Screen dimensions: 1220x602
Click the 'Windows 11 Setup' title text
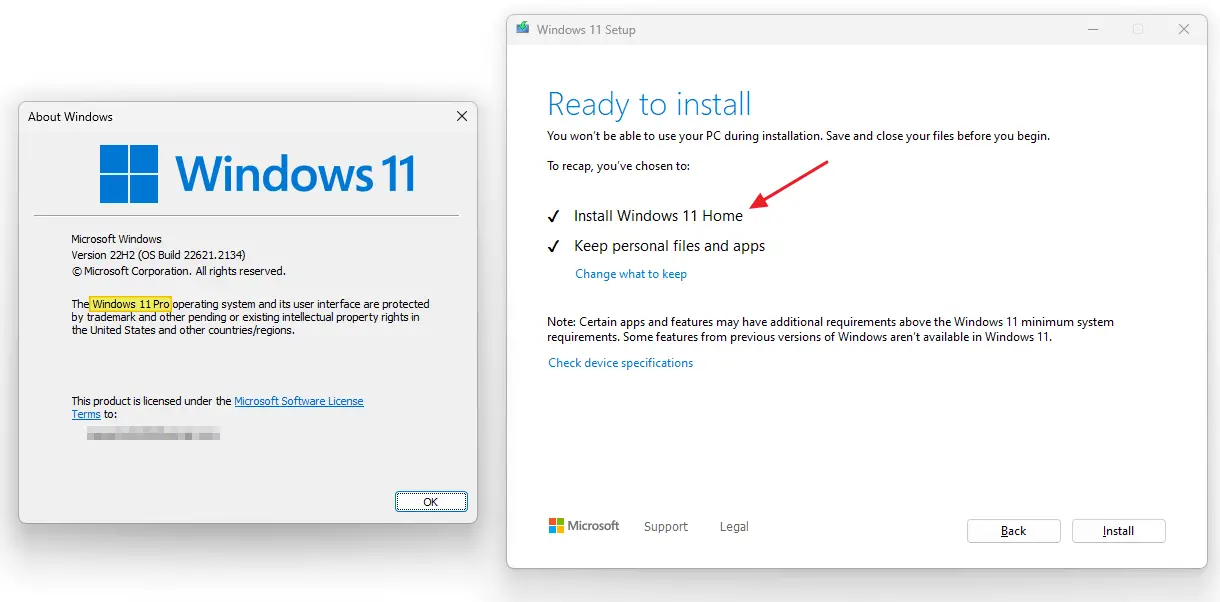586,30
